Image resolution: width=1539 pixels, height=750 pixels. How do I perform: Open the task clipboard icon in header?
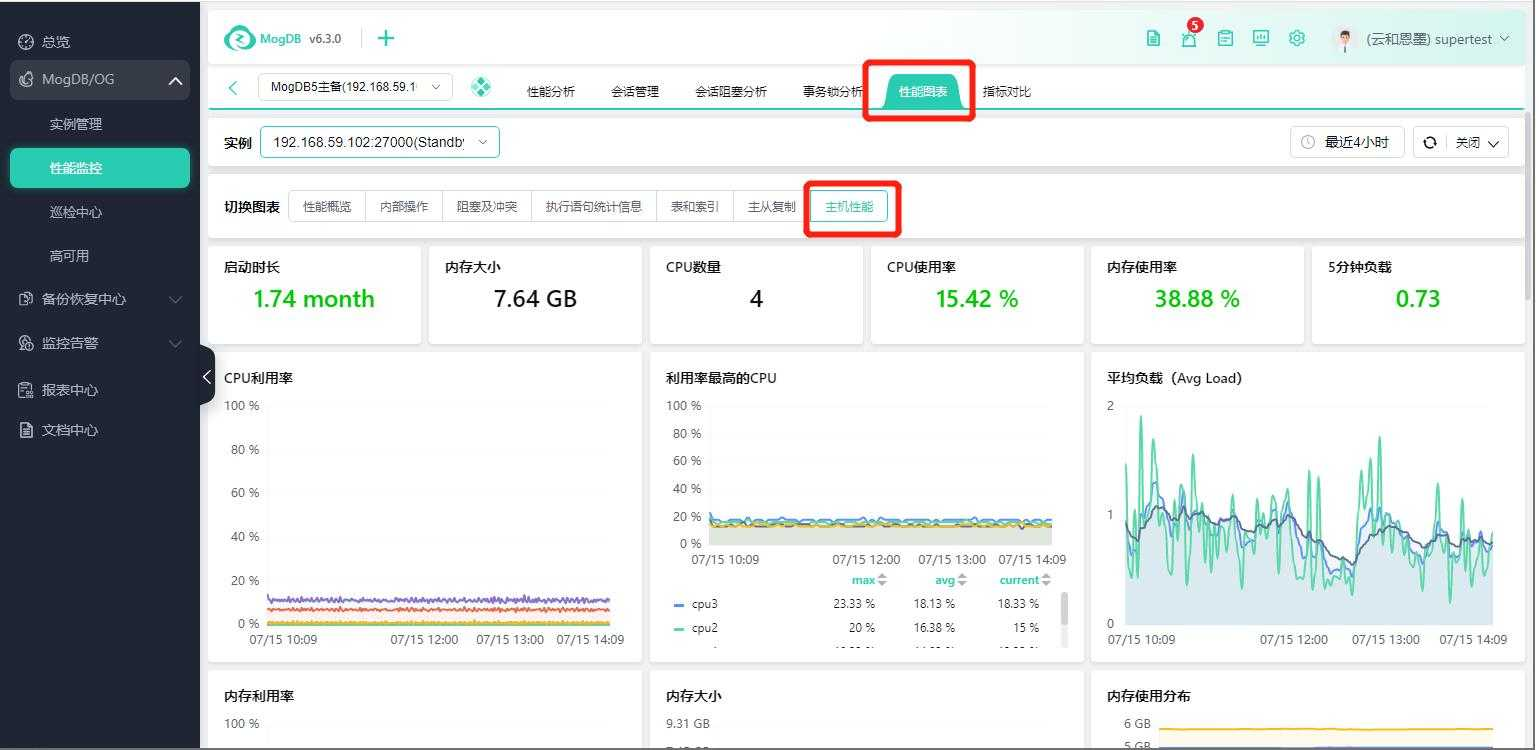[x=1225, y=39]
